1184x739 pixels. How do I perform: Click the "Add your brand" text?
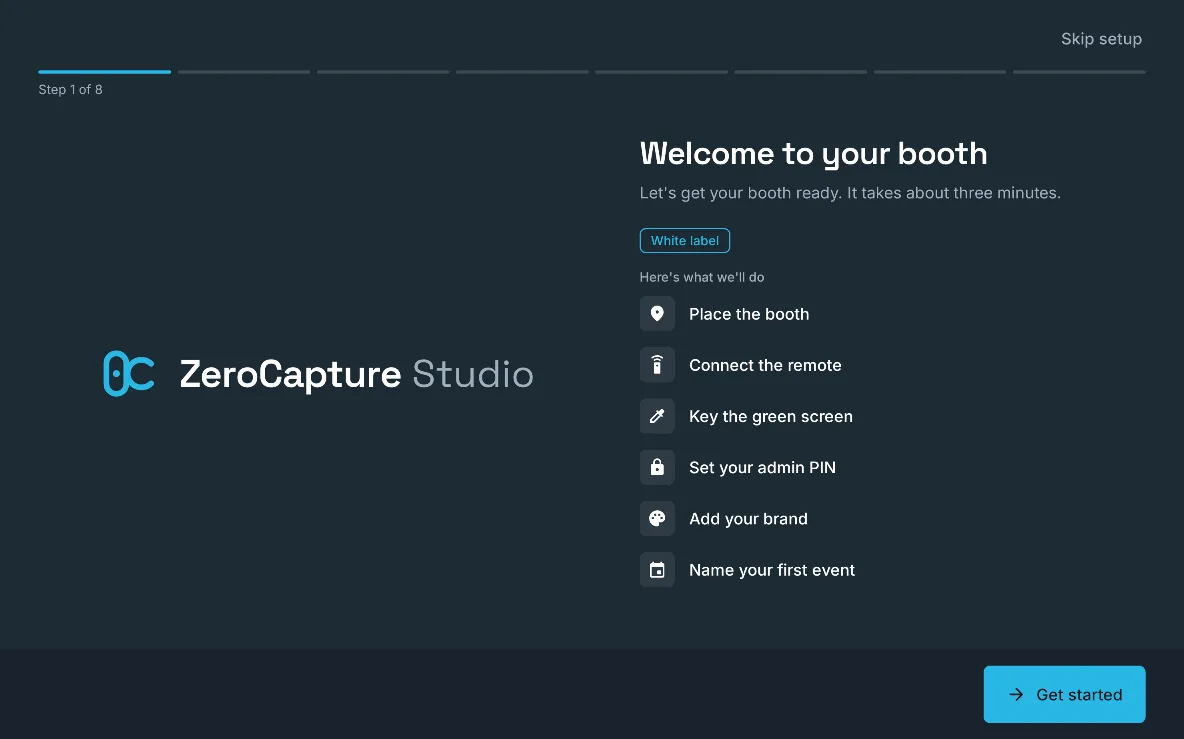tap(748, 519)
